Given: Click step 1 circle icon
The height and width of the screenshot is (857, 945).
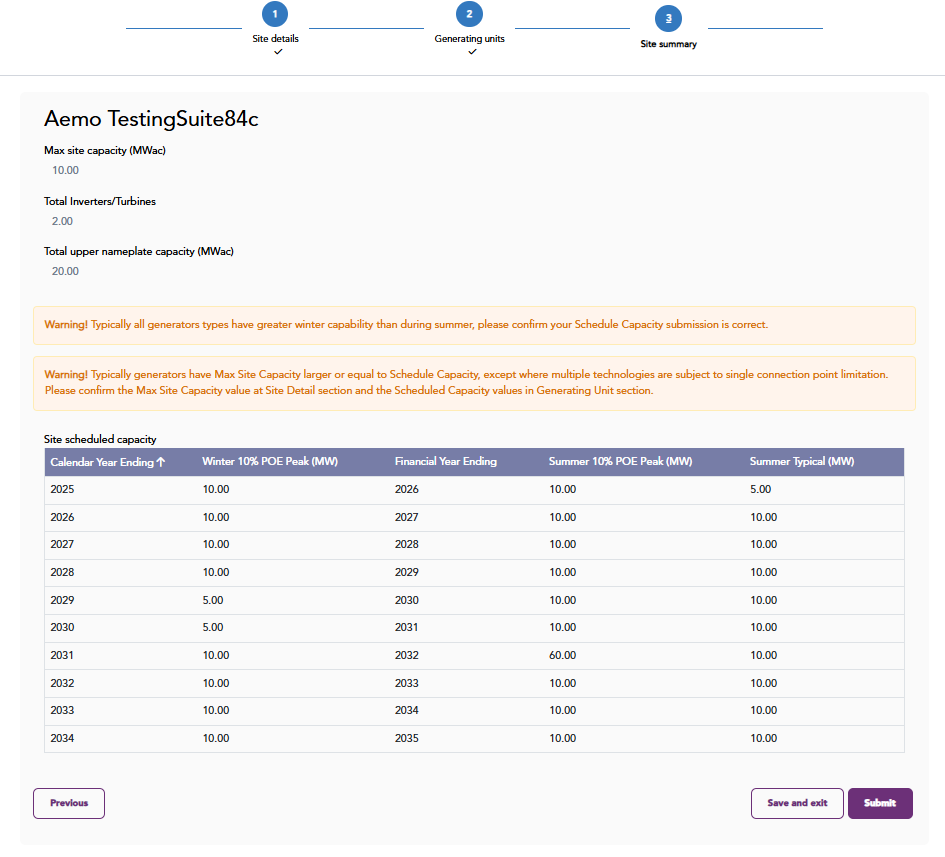Looking at the screenshot, I should tap(275, 14).
